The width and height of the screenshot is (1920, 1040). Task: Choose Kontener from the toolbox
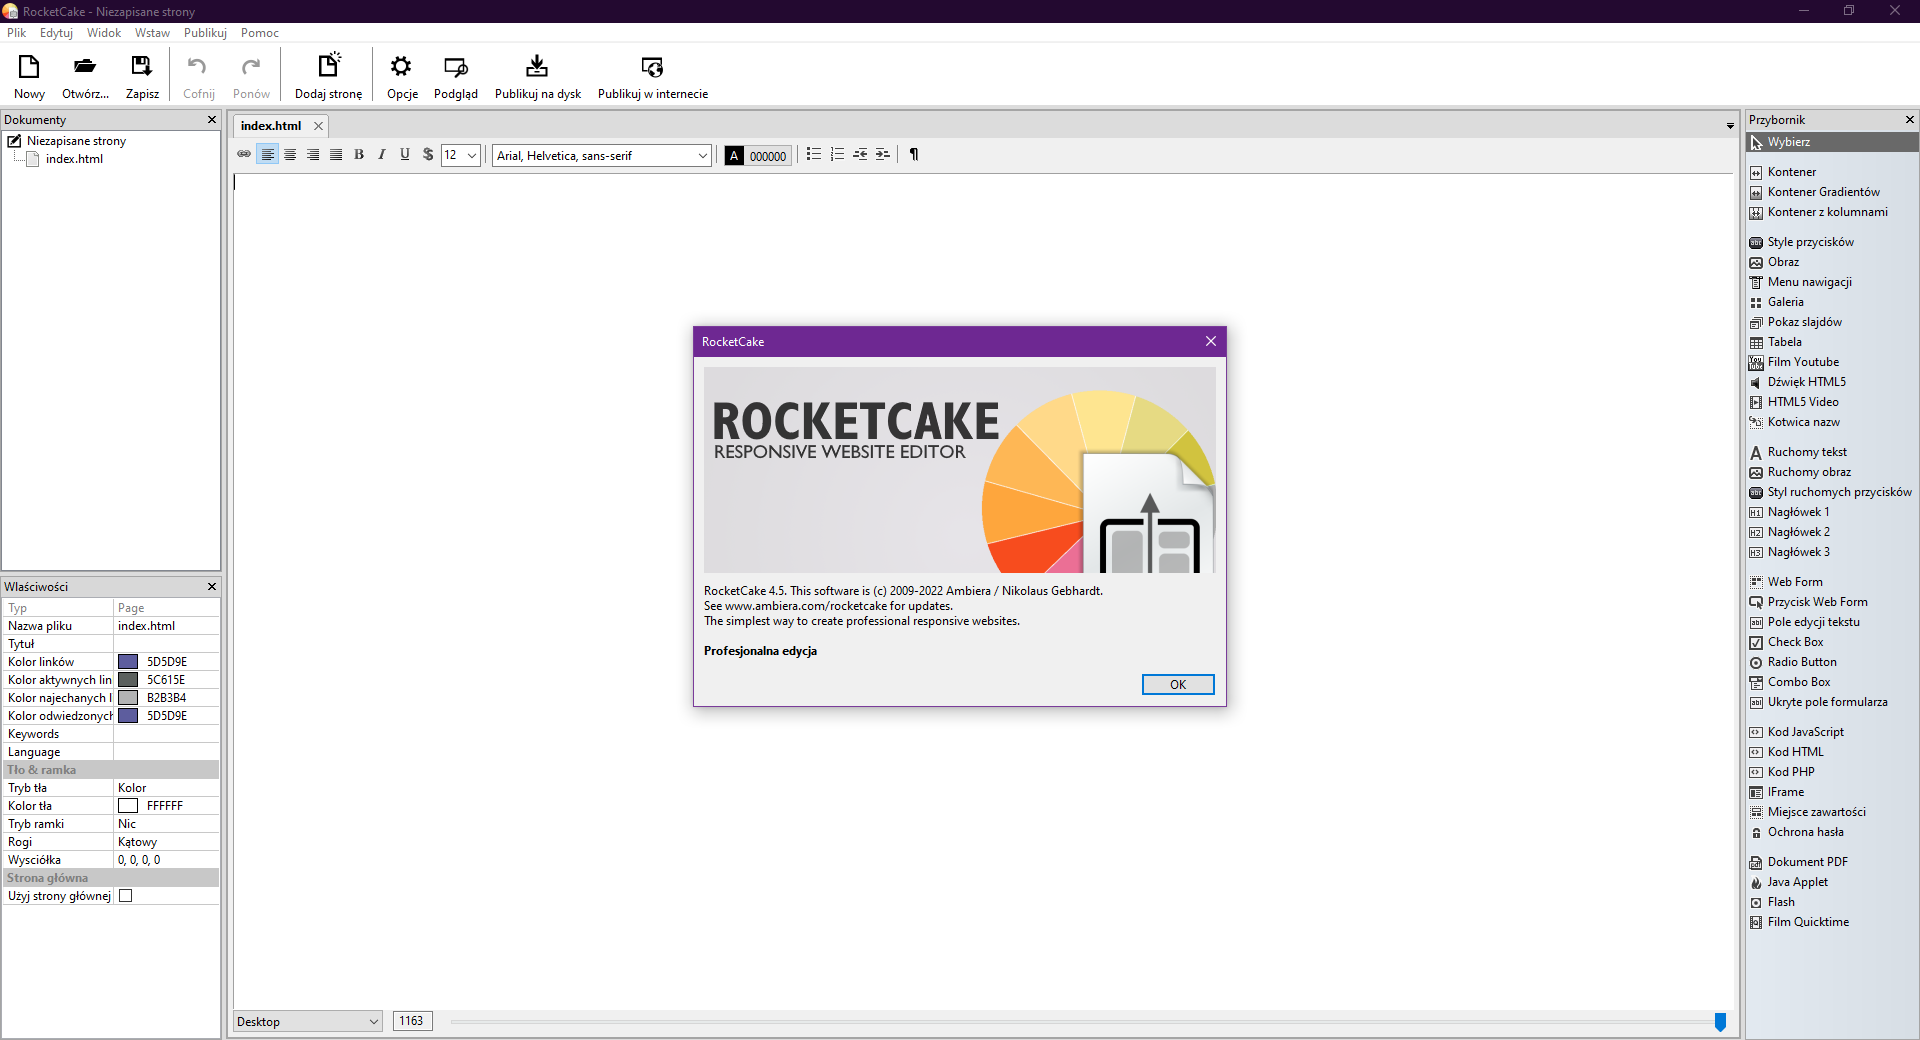(x=1791, y=172)
